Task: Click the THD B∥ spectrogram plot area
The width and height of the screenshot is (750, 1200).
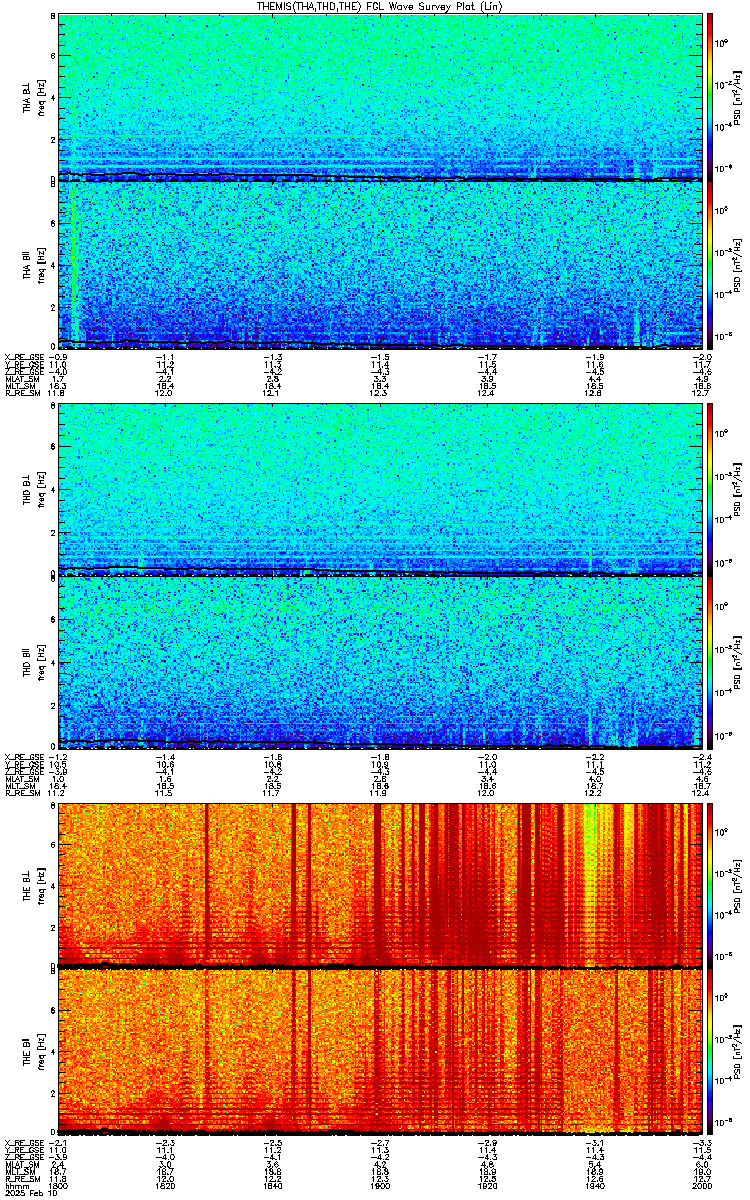Action: [378, 661]
